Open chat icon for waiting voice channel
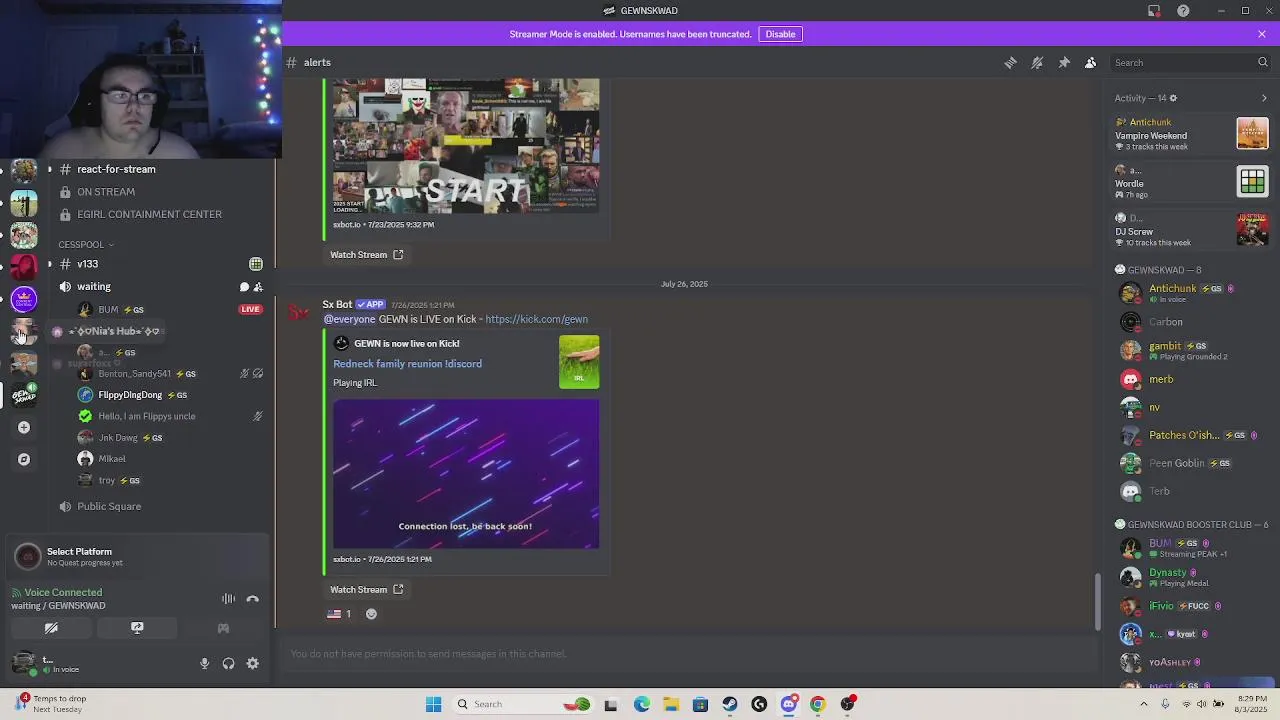1280x720 pixels. click(x=244, y=287)
